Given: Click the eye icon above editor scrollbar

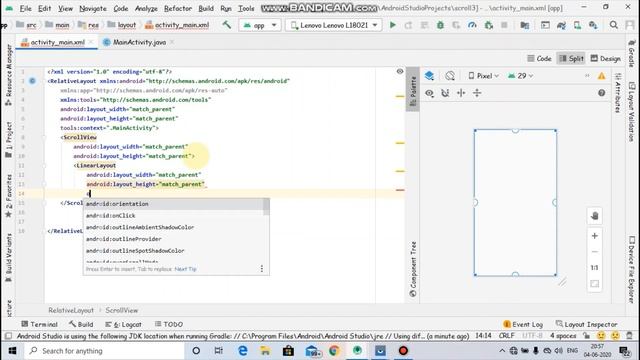Looking at the screenshot, I should click(x=400, y=71).
